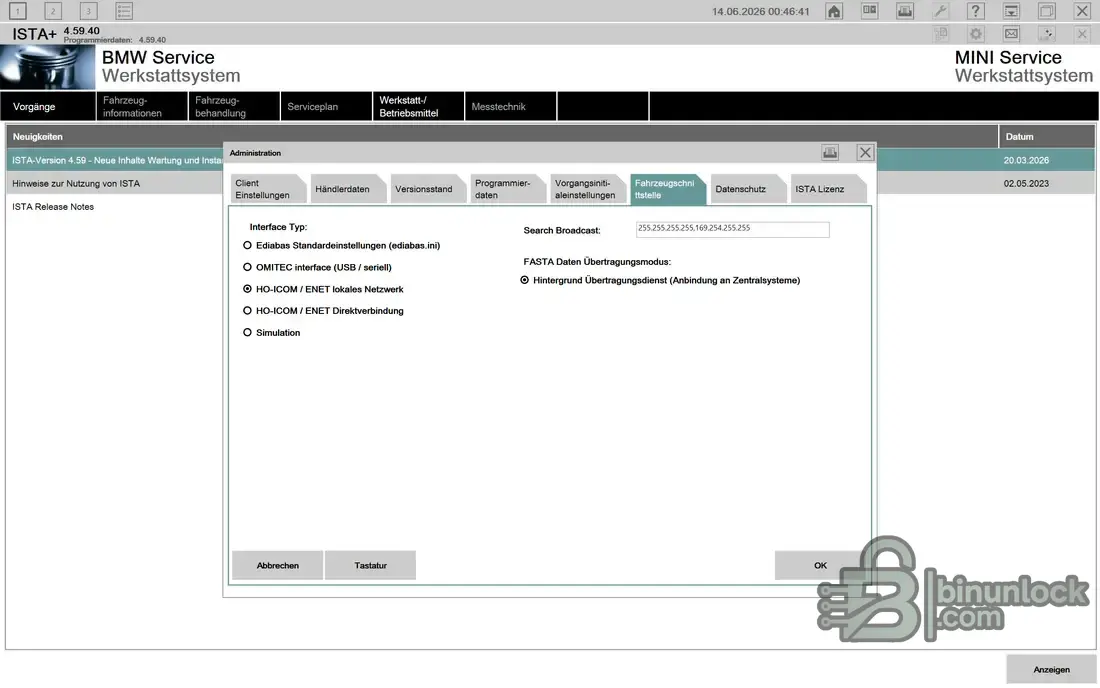Open operation slot 1 in the toolbar
The height and width of the screenshot is (688, 1100).
[x=18, y=11]
